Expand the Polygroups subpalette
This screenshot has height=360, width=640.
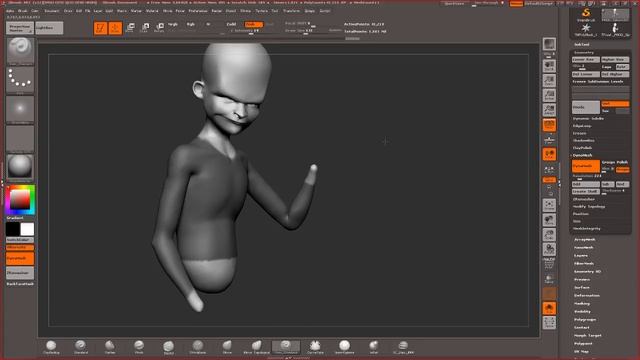pos(585,320)
